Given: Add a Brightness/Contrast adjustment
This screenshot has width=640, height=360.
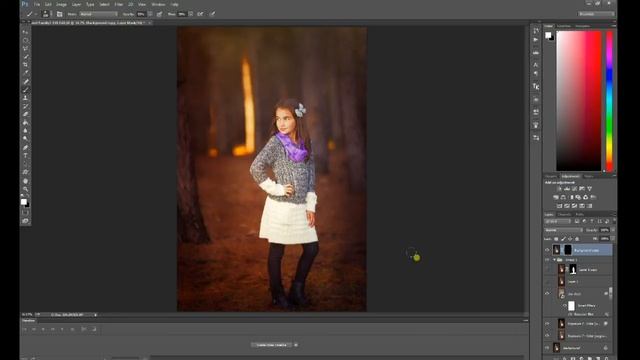Looking at the screenshot, I should pos(559,189).
